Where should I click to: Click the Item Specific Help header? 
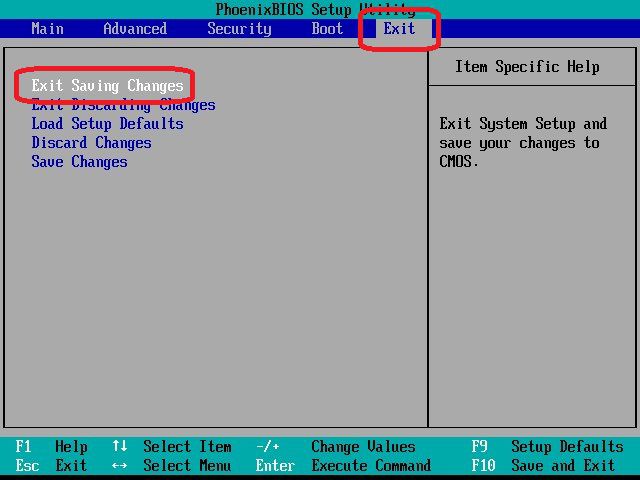527,67
